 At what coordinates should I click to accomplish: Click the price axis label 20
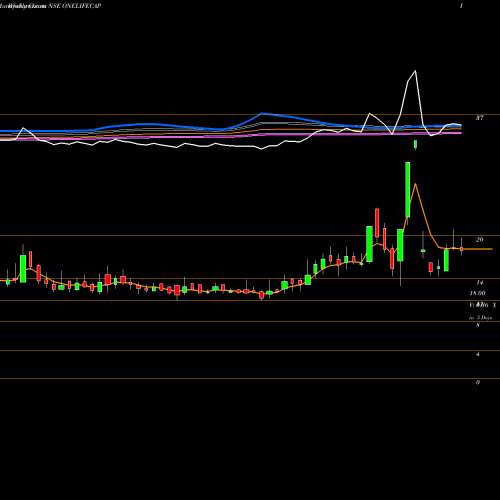pyautogui.click(x=479, y=239)
